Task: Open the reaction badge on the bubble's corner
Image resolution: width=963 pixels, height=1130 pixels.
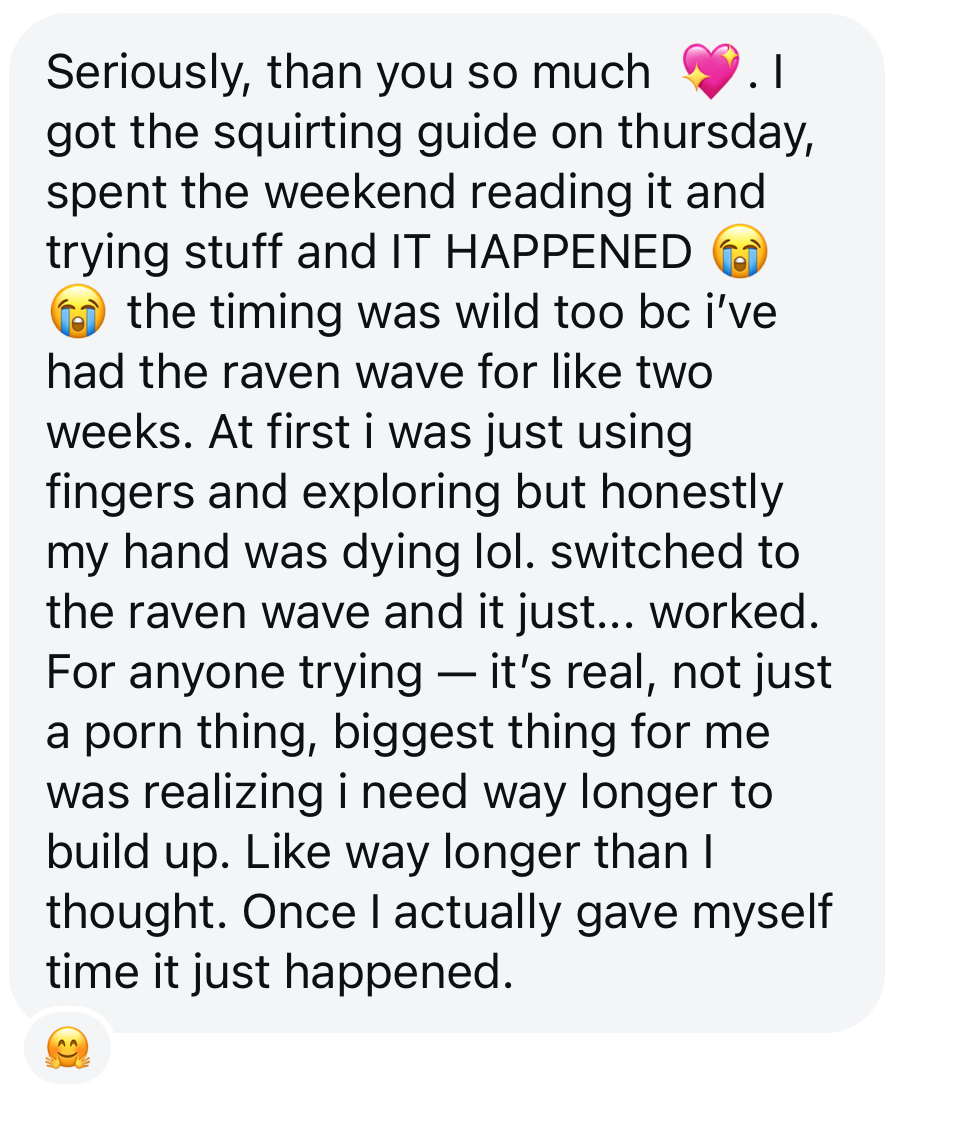Action: click(68, 1049)
